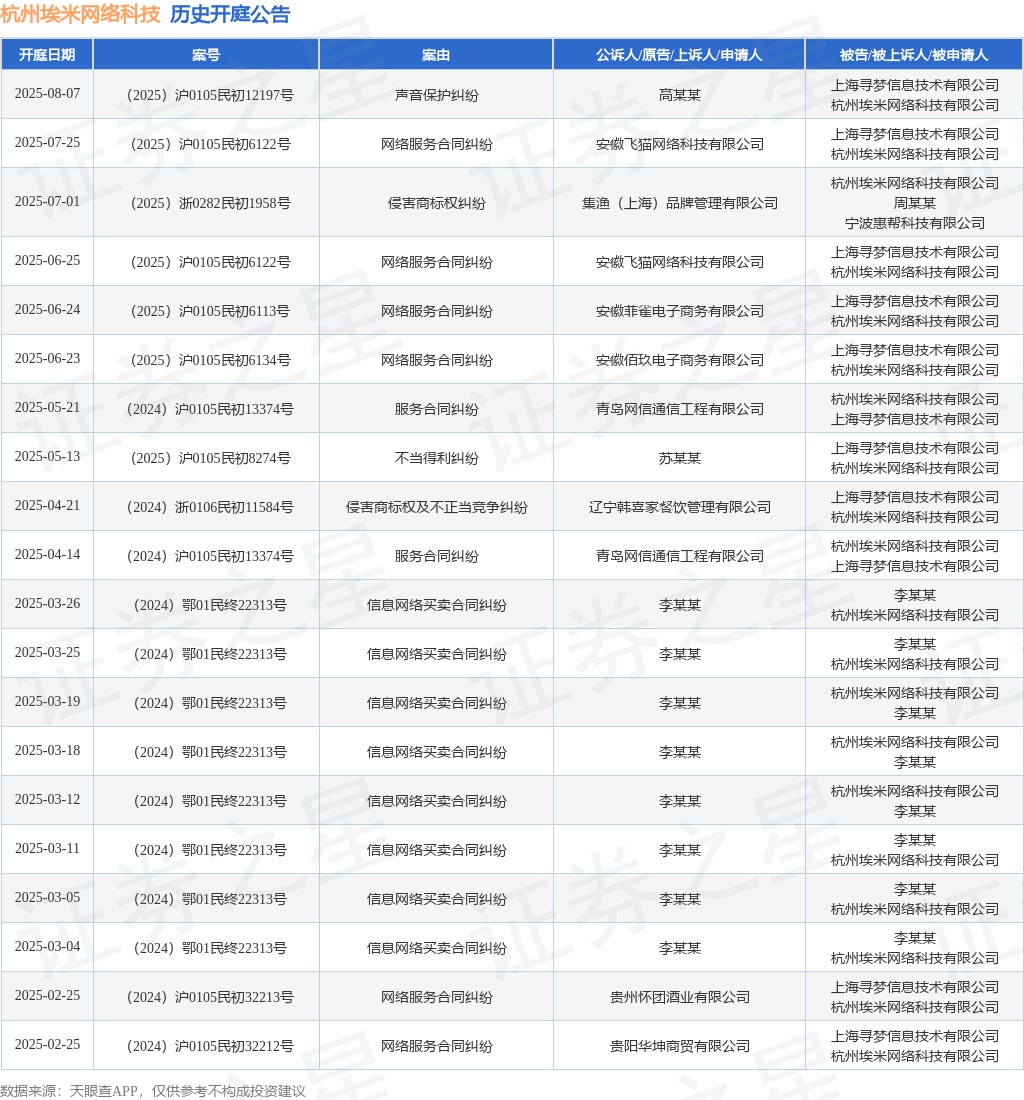Click 侵害商标权及不正当竞争纠纷 cell
This screenshot has width=1024, height=1100.
436,507
